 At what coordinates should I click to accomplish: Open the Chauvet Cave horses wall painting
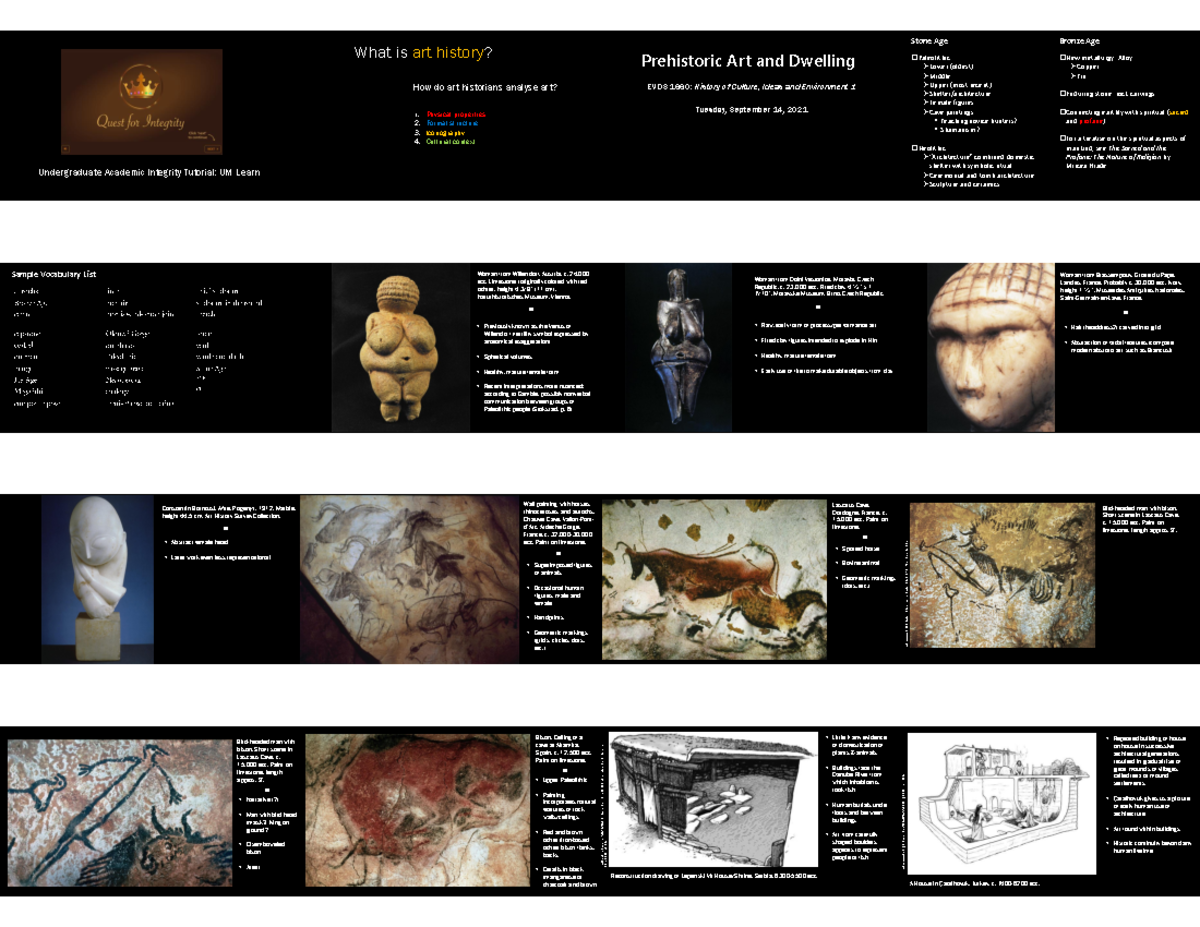click(409, 578)
